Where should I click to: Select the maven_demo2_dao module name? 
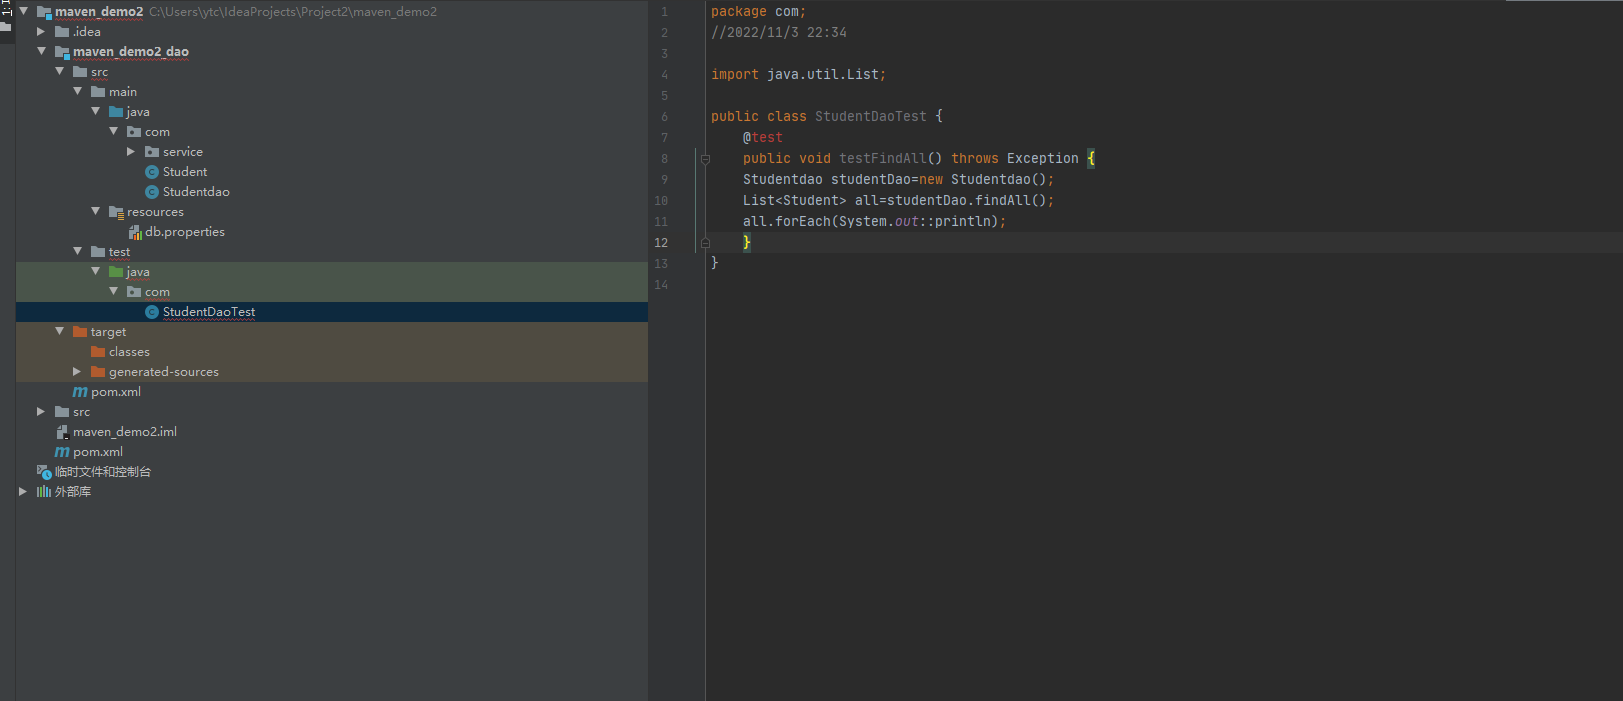click(x=131, y=52)
